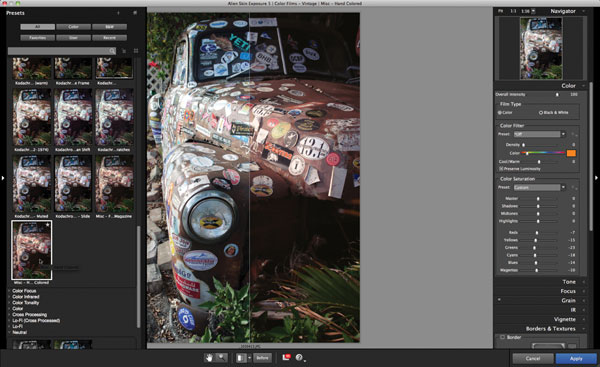The image size is (600, 367).
Task: Expand the Color Tonality preset category
Action: [25, 303]
